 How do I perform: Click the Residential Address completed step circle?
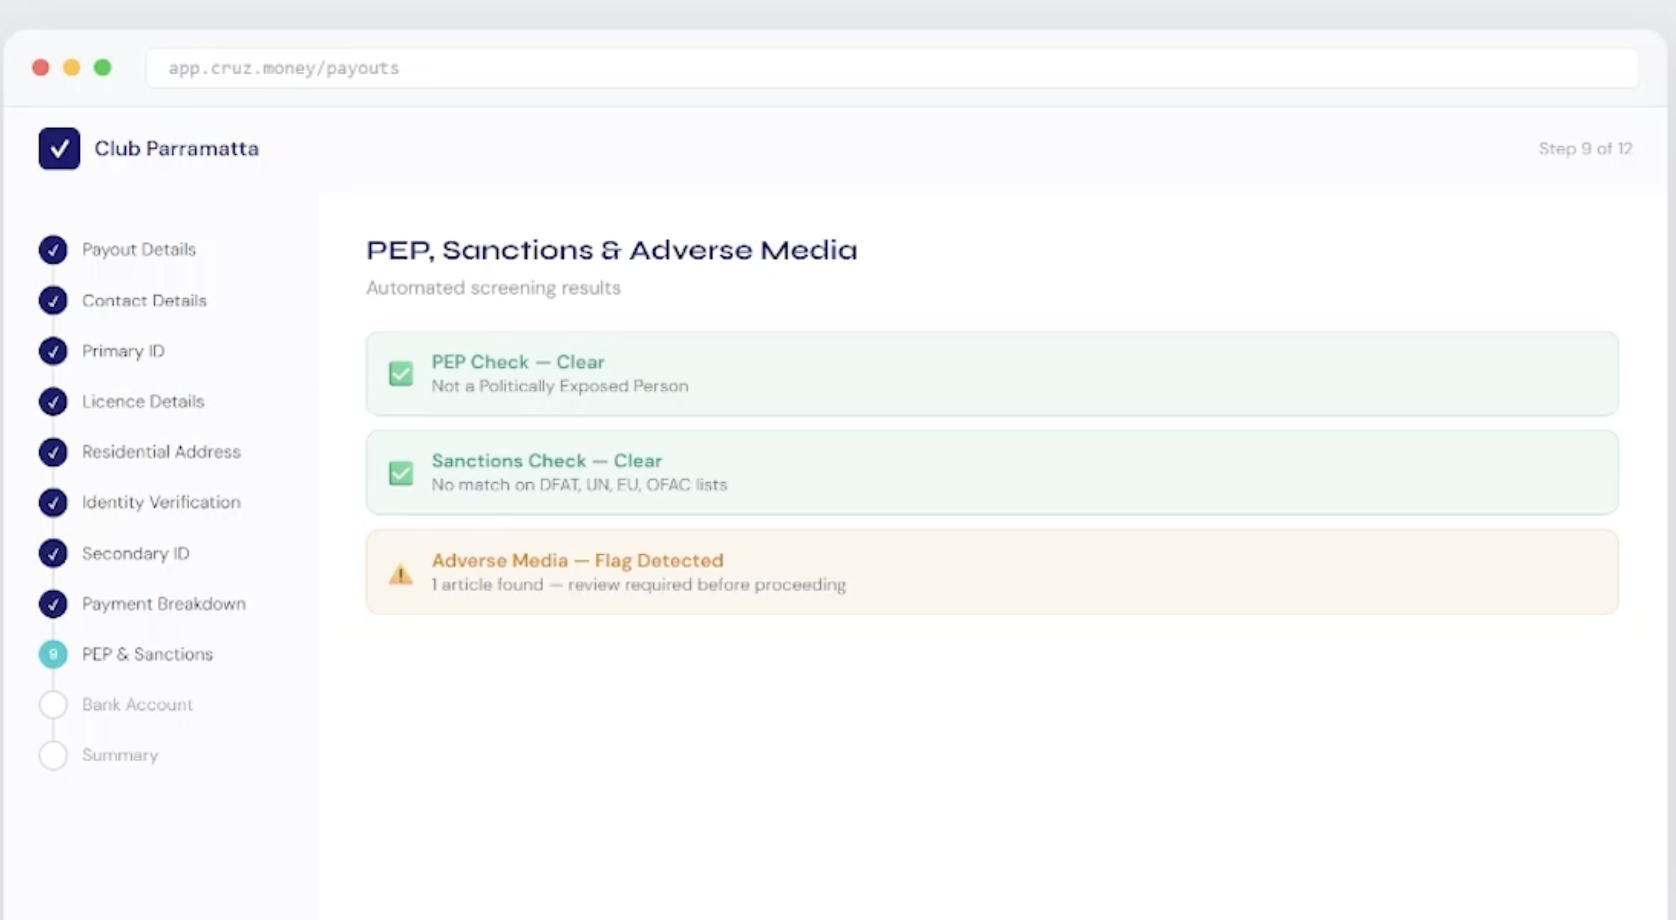tap(53, 452)
